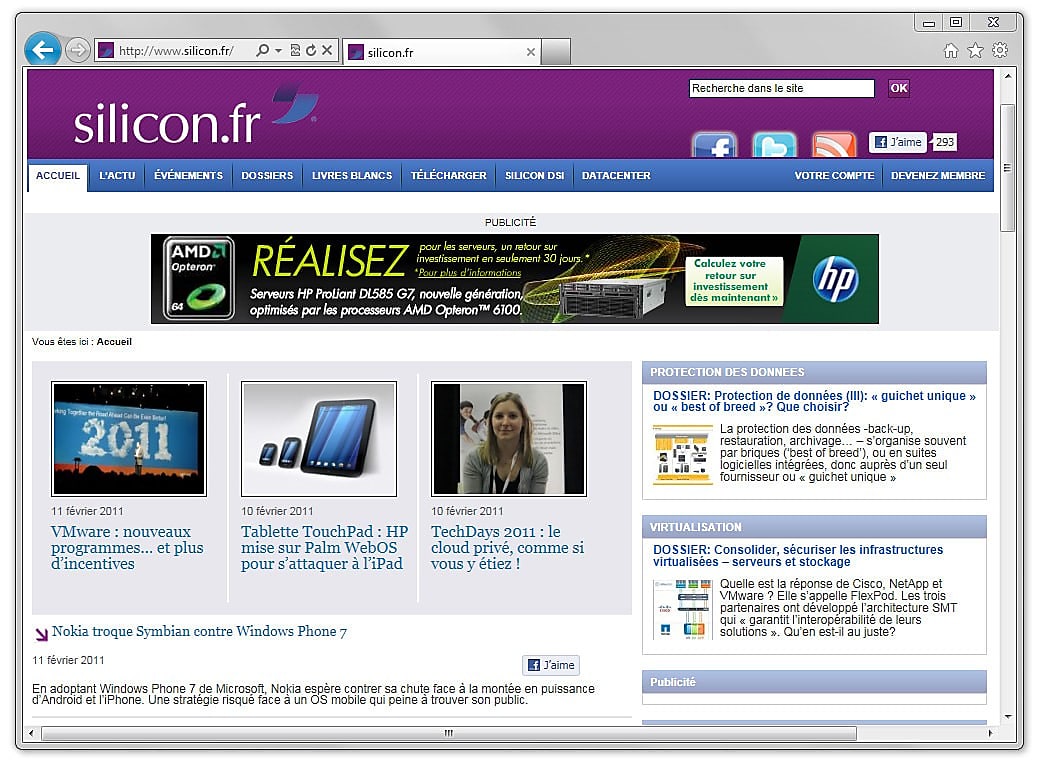Screen dimensions: 1038x767
Task: Click the header J'aime Facebook button
Action: point(898,142)
